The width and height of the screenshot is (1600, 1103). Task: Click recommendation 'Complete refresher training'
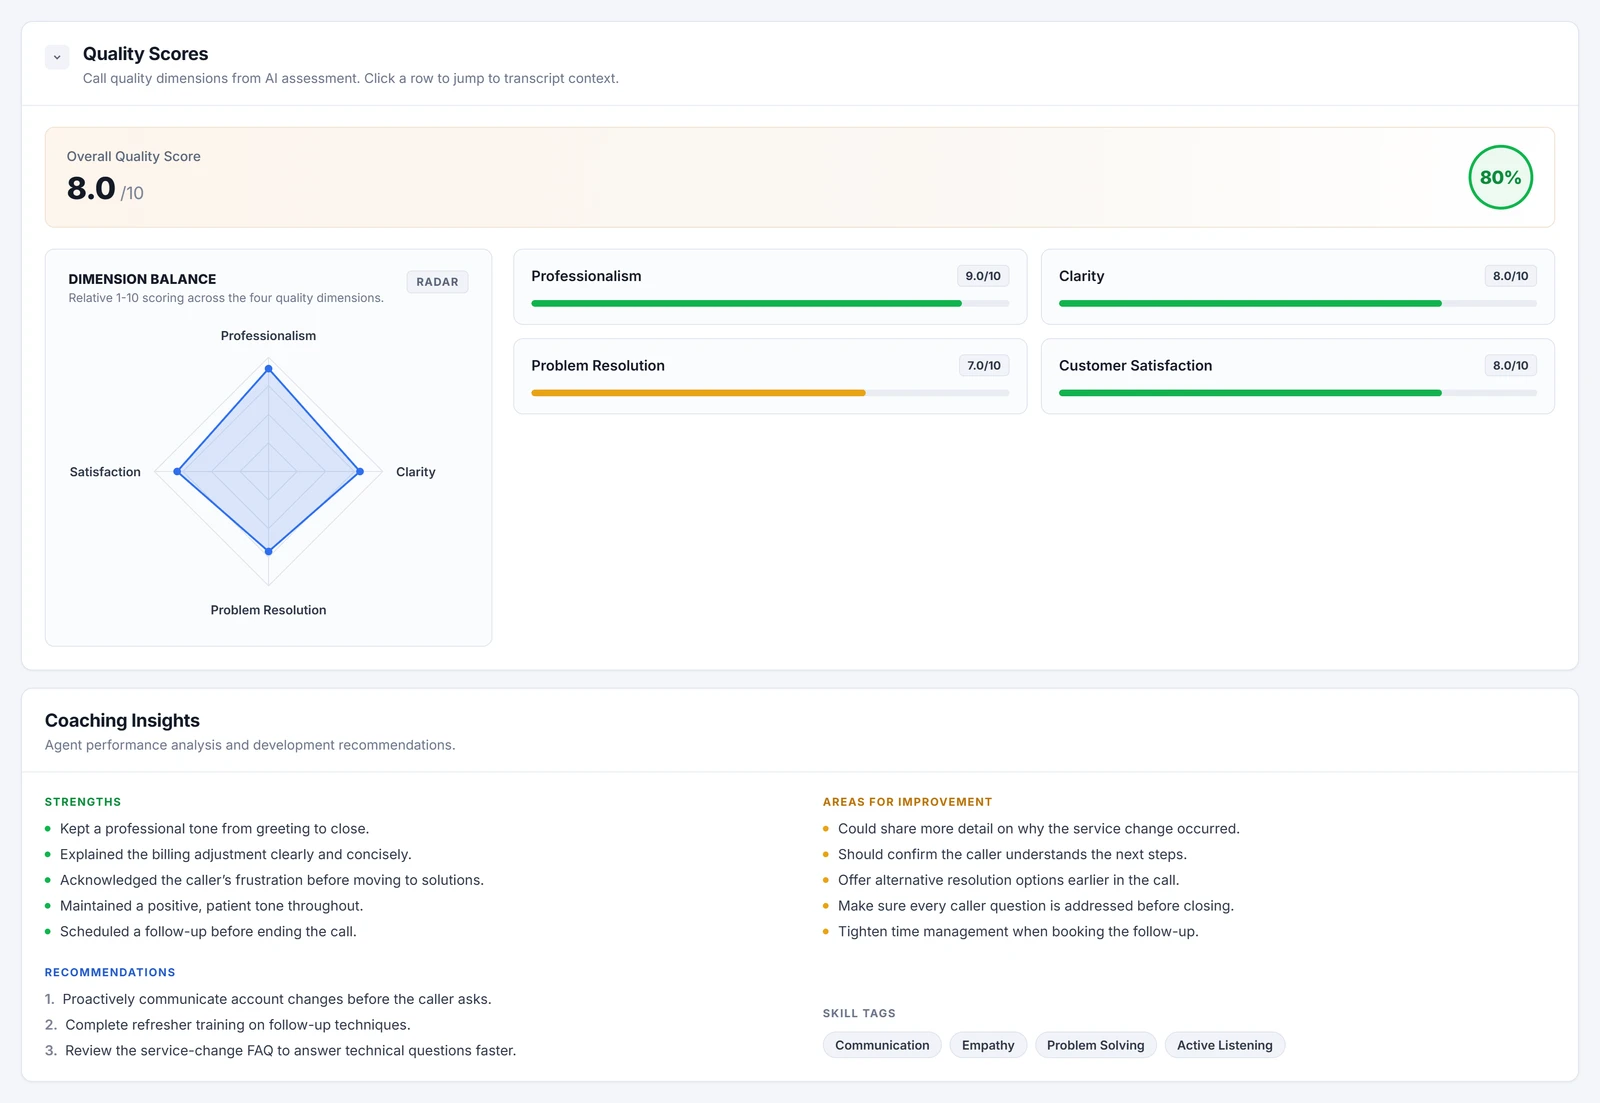[238, 1025]
